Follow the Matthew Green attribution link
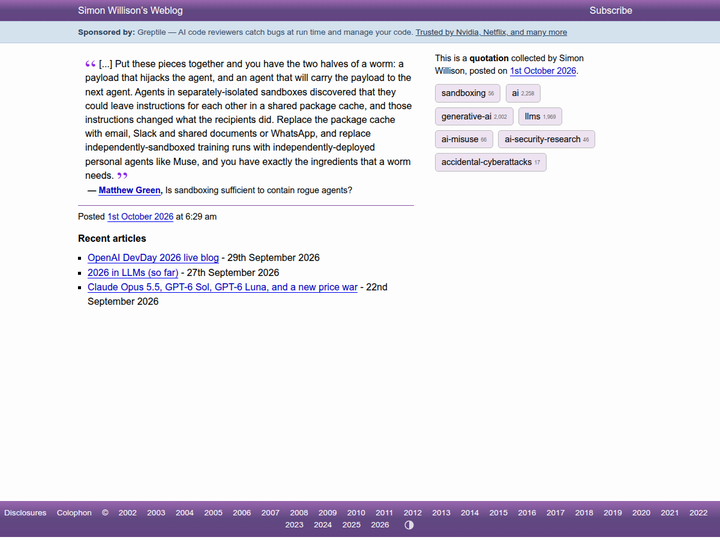The height and width of the screenshot is (540, 720). click(129, 190)
